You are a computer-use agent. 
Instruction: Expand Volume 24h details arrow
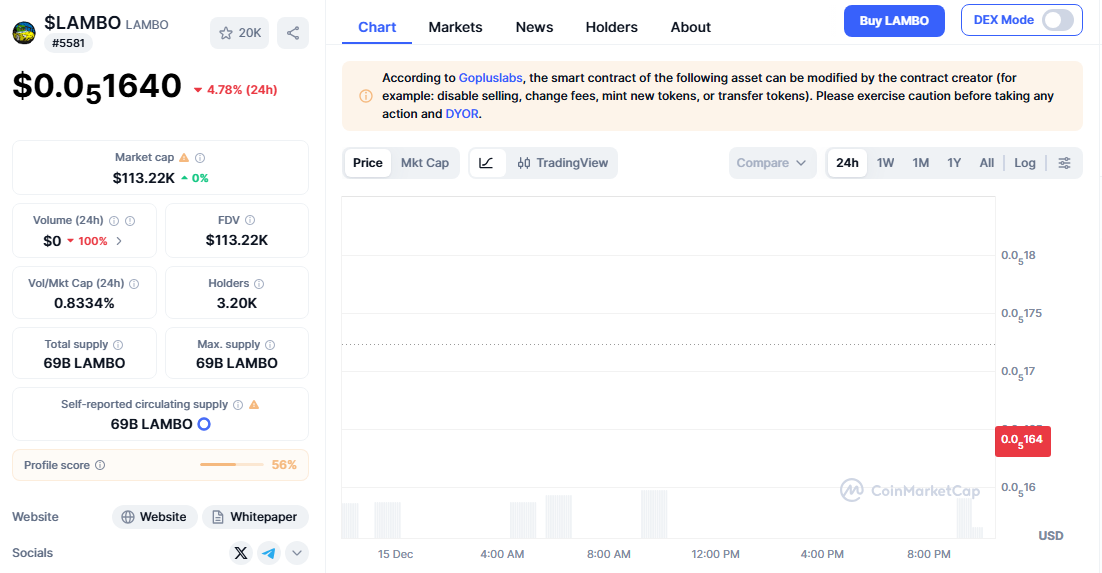(x=120, y=241)
